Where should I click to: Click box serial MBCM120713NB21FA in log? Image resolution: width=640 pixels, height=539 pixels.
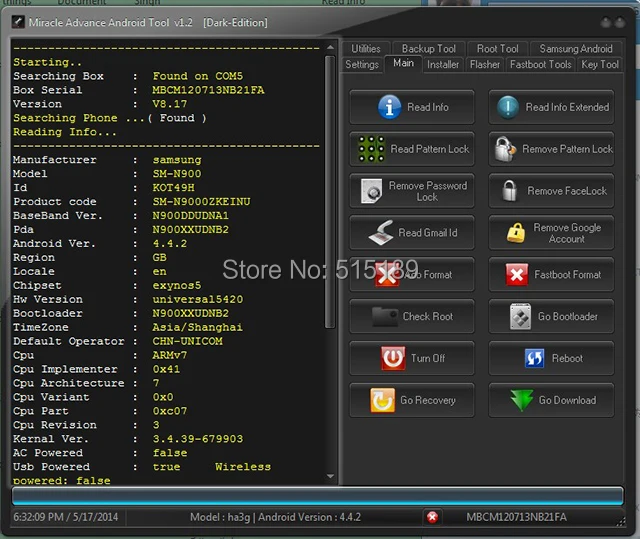click(x=208, y=90)
